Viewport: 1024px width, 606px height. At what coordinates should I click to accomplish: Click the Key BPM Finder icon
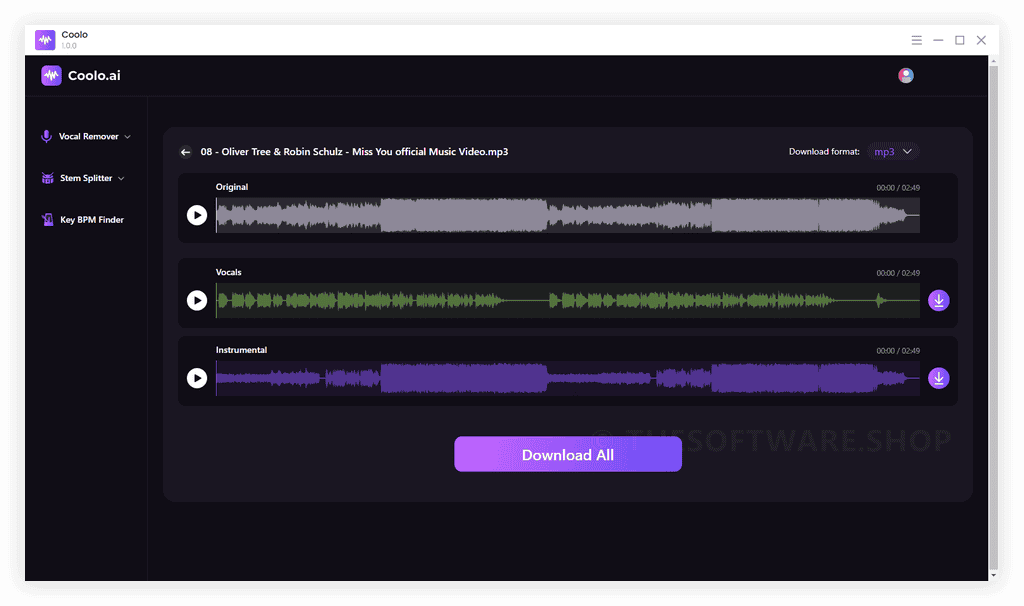[48, 219]
